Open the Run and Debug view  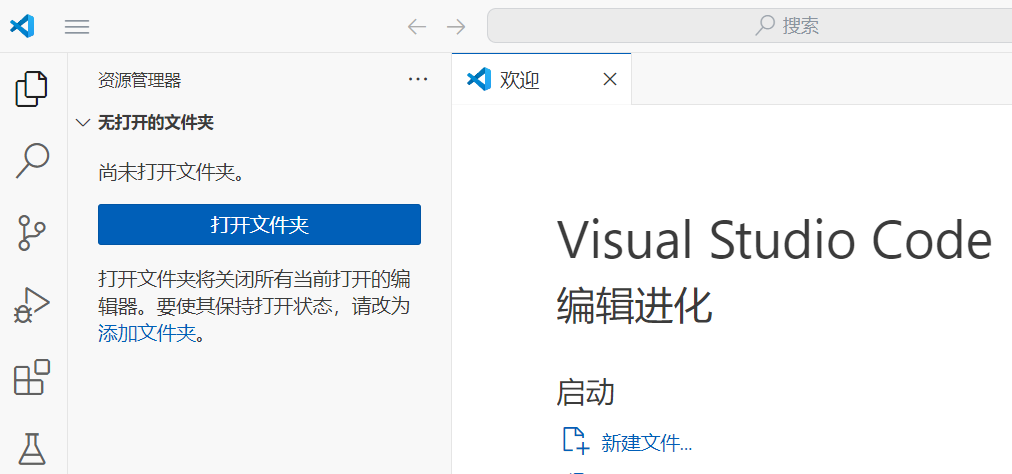32,304
